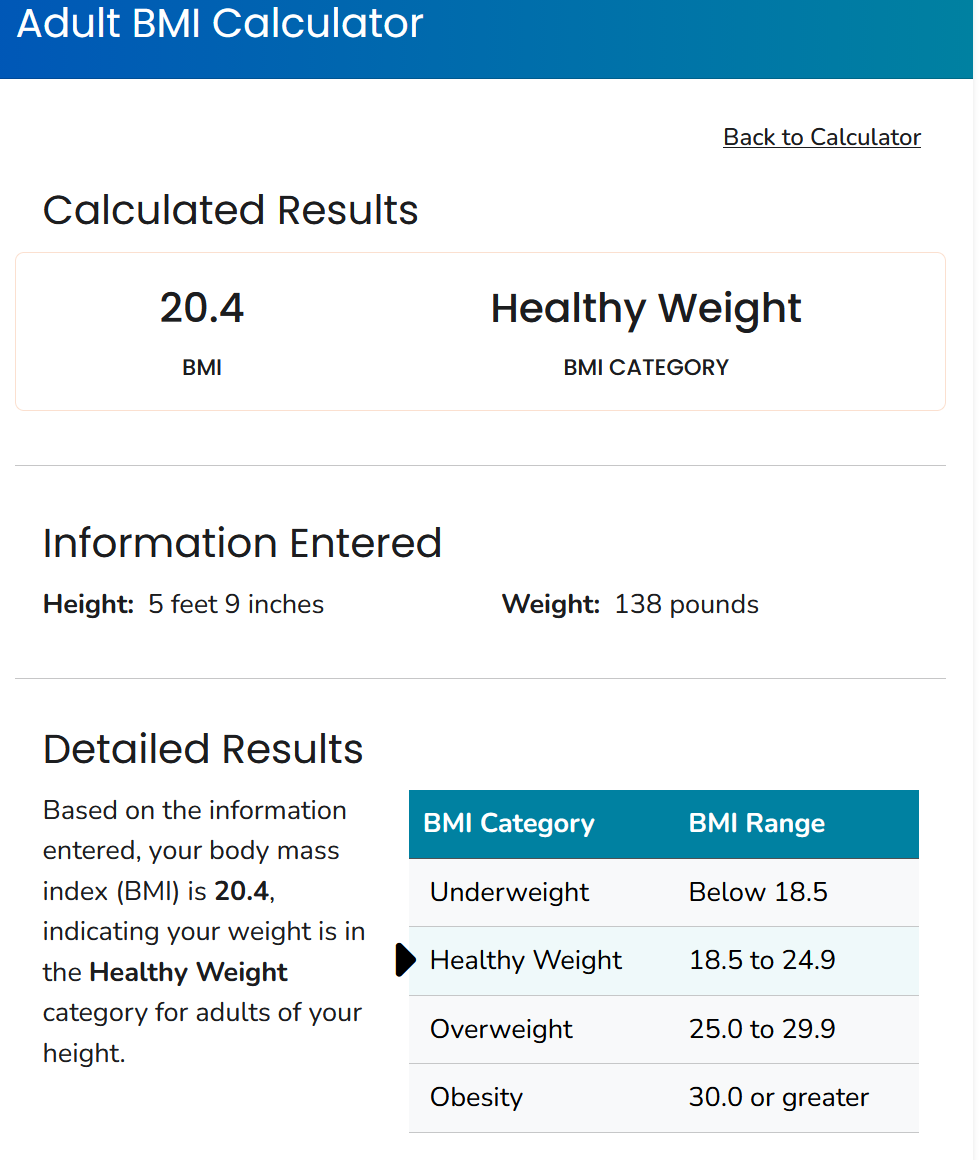Click the 18.5 to 24.9 range cell

pos(761,960)
